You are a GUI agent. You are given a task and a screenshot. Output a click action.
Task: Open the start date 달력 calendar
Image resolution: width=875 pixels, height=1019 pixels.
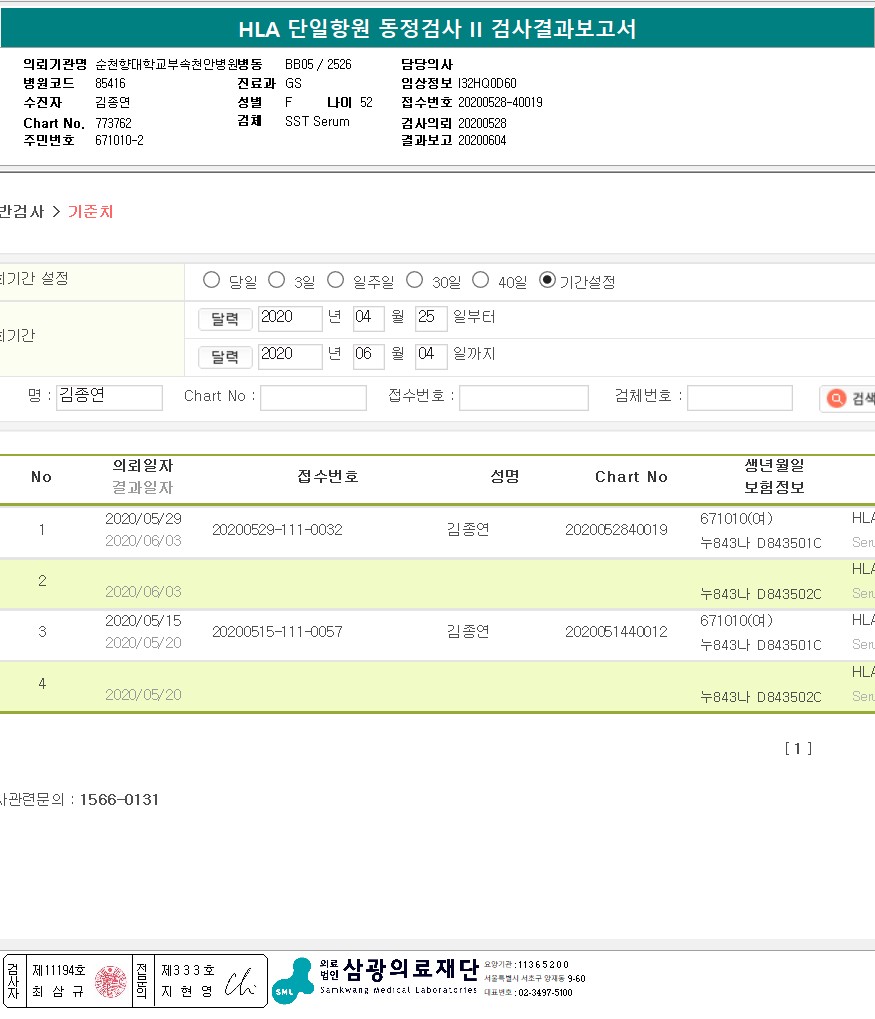[225, 319]
